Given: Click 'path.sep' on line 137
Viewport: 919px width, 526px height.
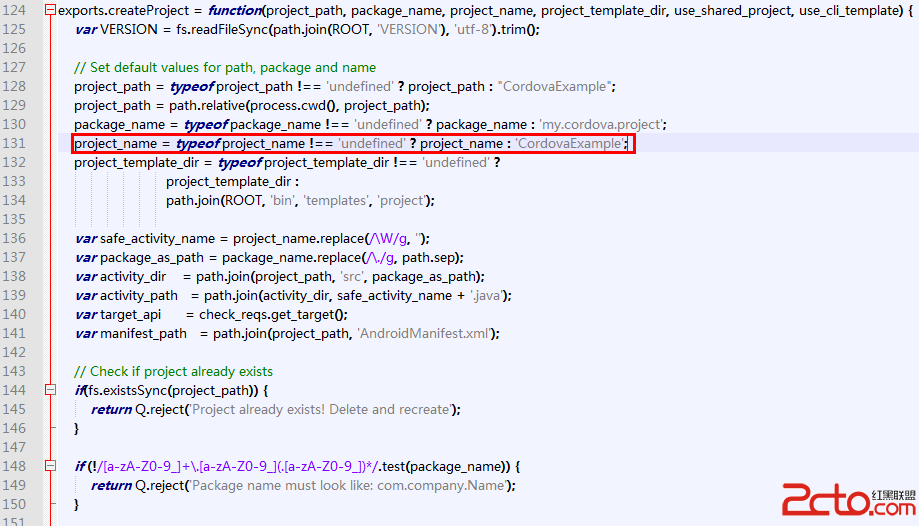Looking at the screenshot, I should click(428, 257).
